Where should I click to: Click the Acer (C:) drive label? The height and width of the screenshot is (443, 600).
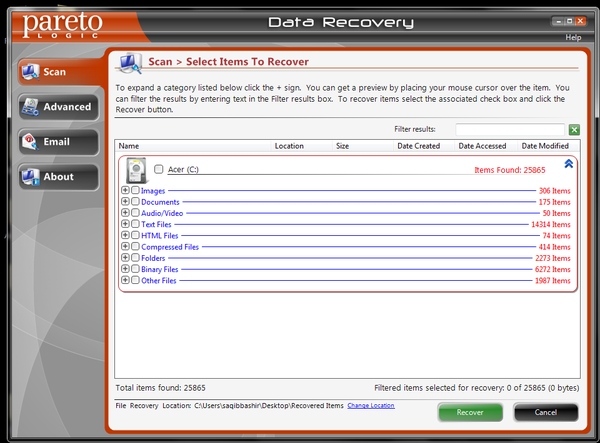click(x=183, y=169)
